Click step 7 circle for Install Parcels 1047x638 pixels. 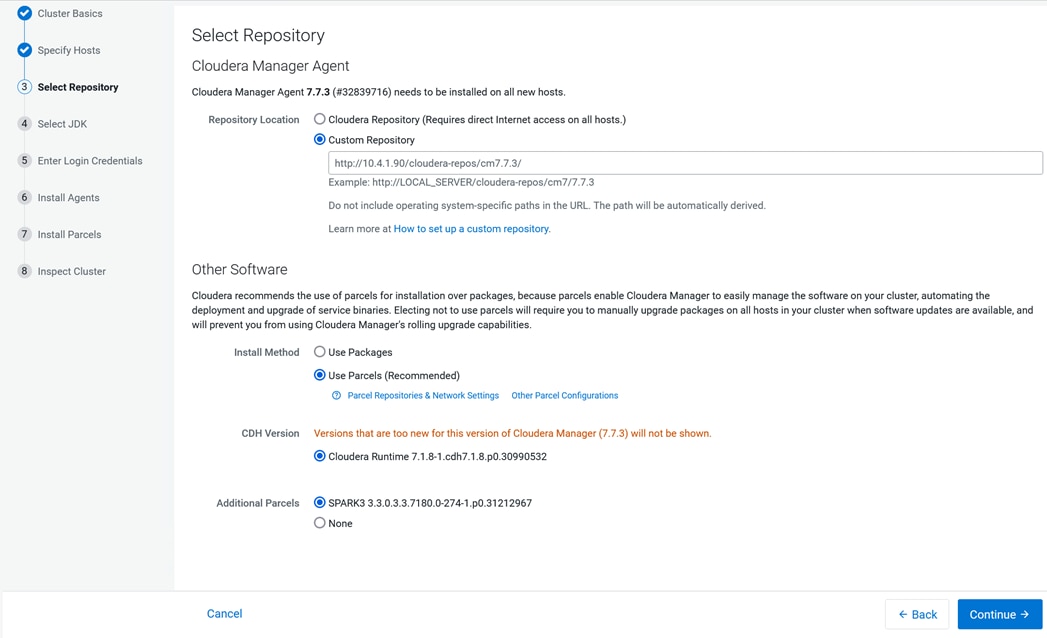coord(25,234)
